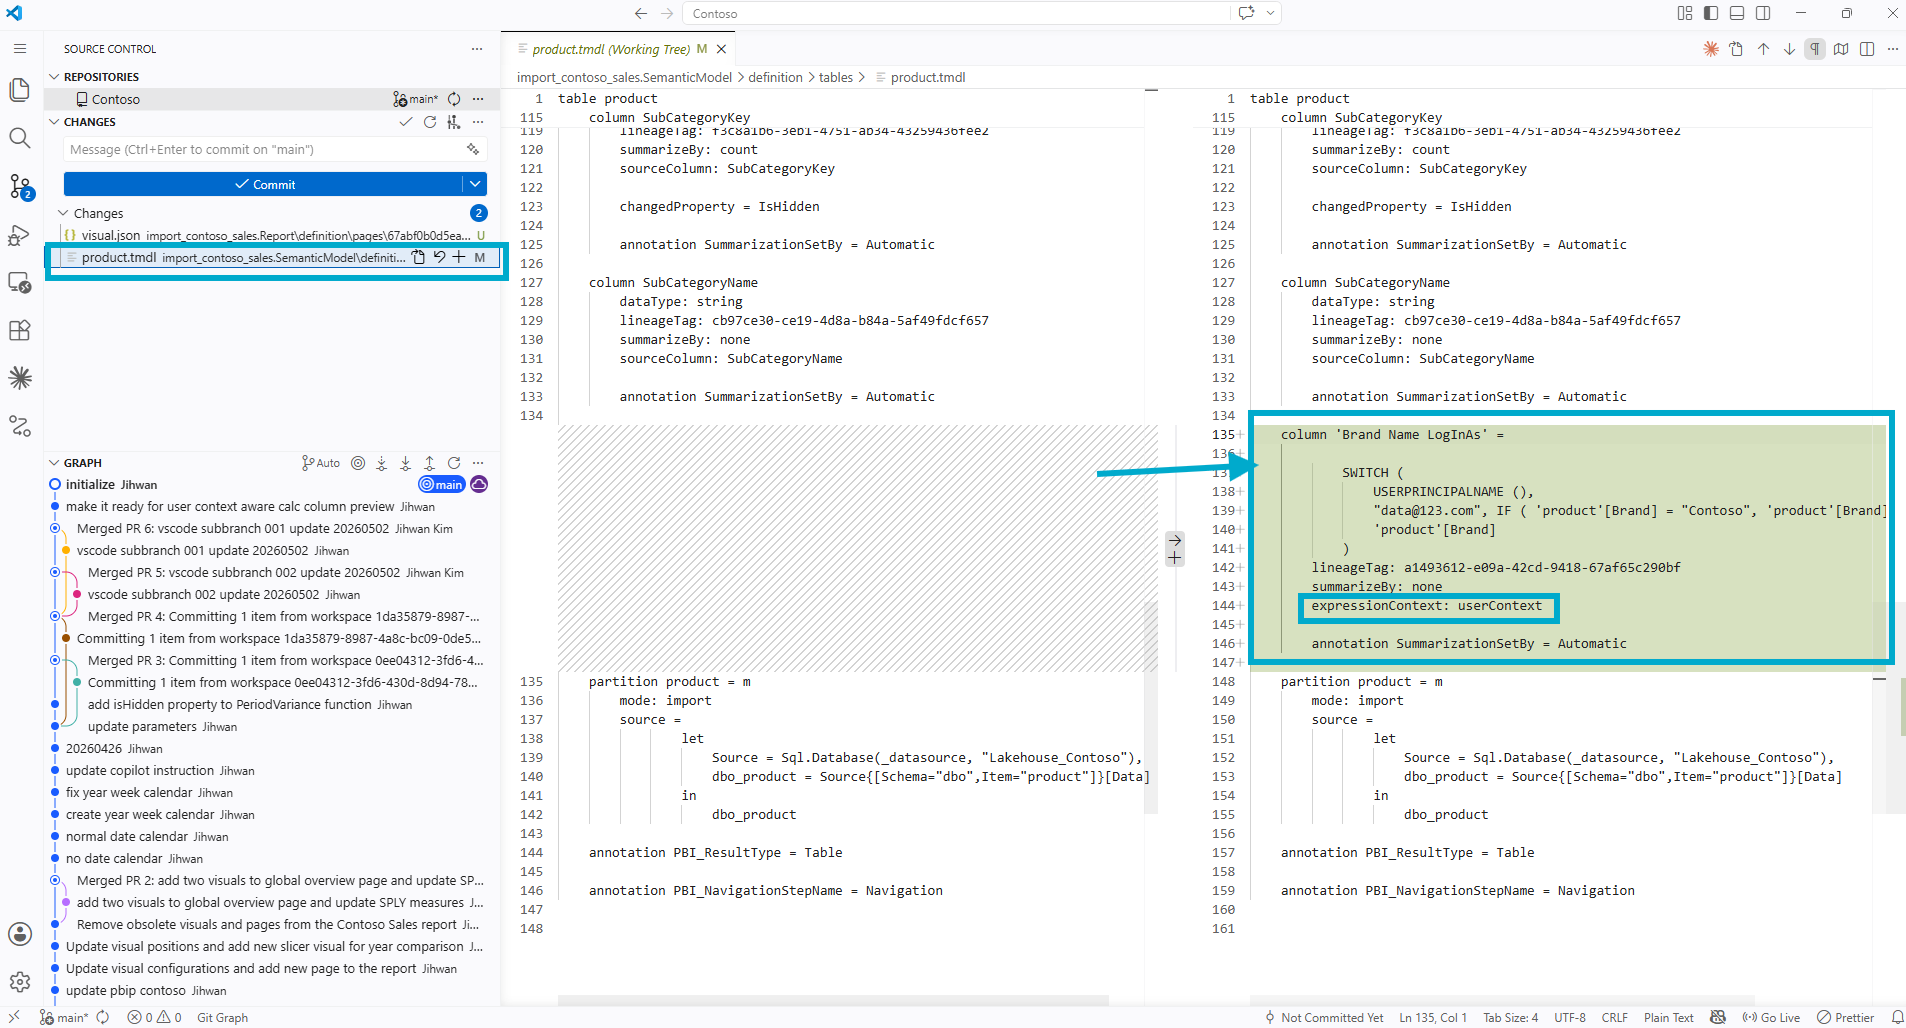Click Plain Text language mode in status bar
The height and width of the screenshot is (1028, 1906).
[1669, 1017]
